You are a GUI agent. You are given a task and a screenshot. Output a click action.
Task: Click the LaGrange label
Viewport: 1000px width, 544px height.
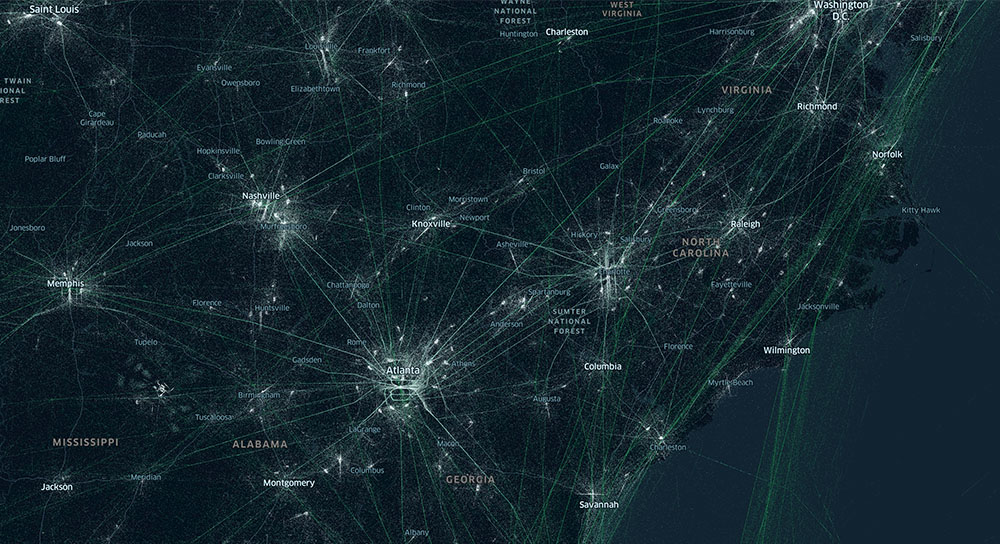pos(365,430)
